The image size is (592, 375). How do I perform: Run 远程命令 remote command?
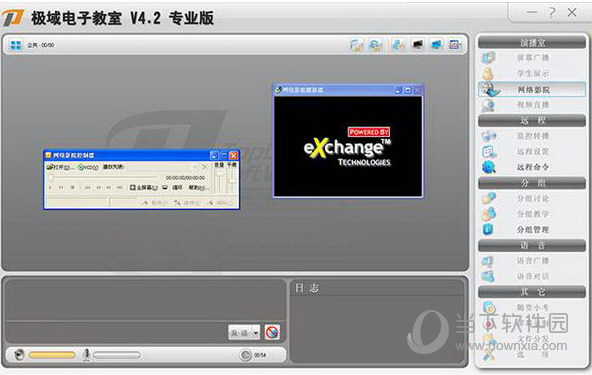point(532,167)
